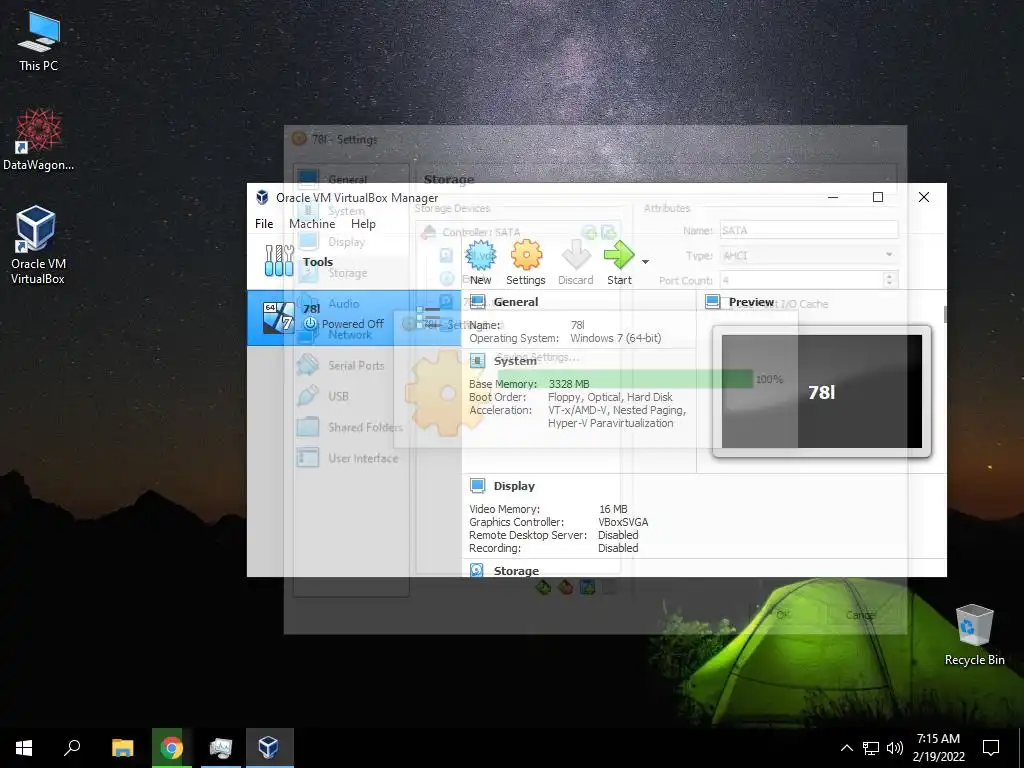Click the Storage section header in details
The image size is (1024, 768).
click(516, 571)
